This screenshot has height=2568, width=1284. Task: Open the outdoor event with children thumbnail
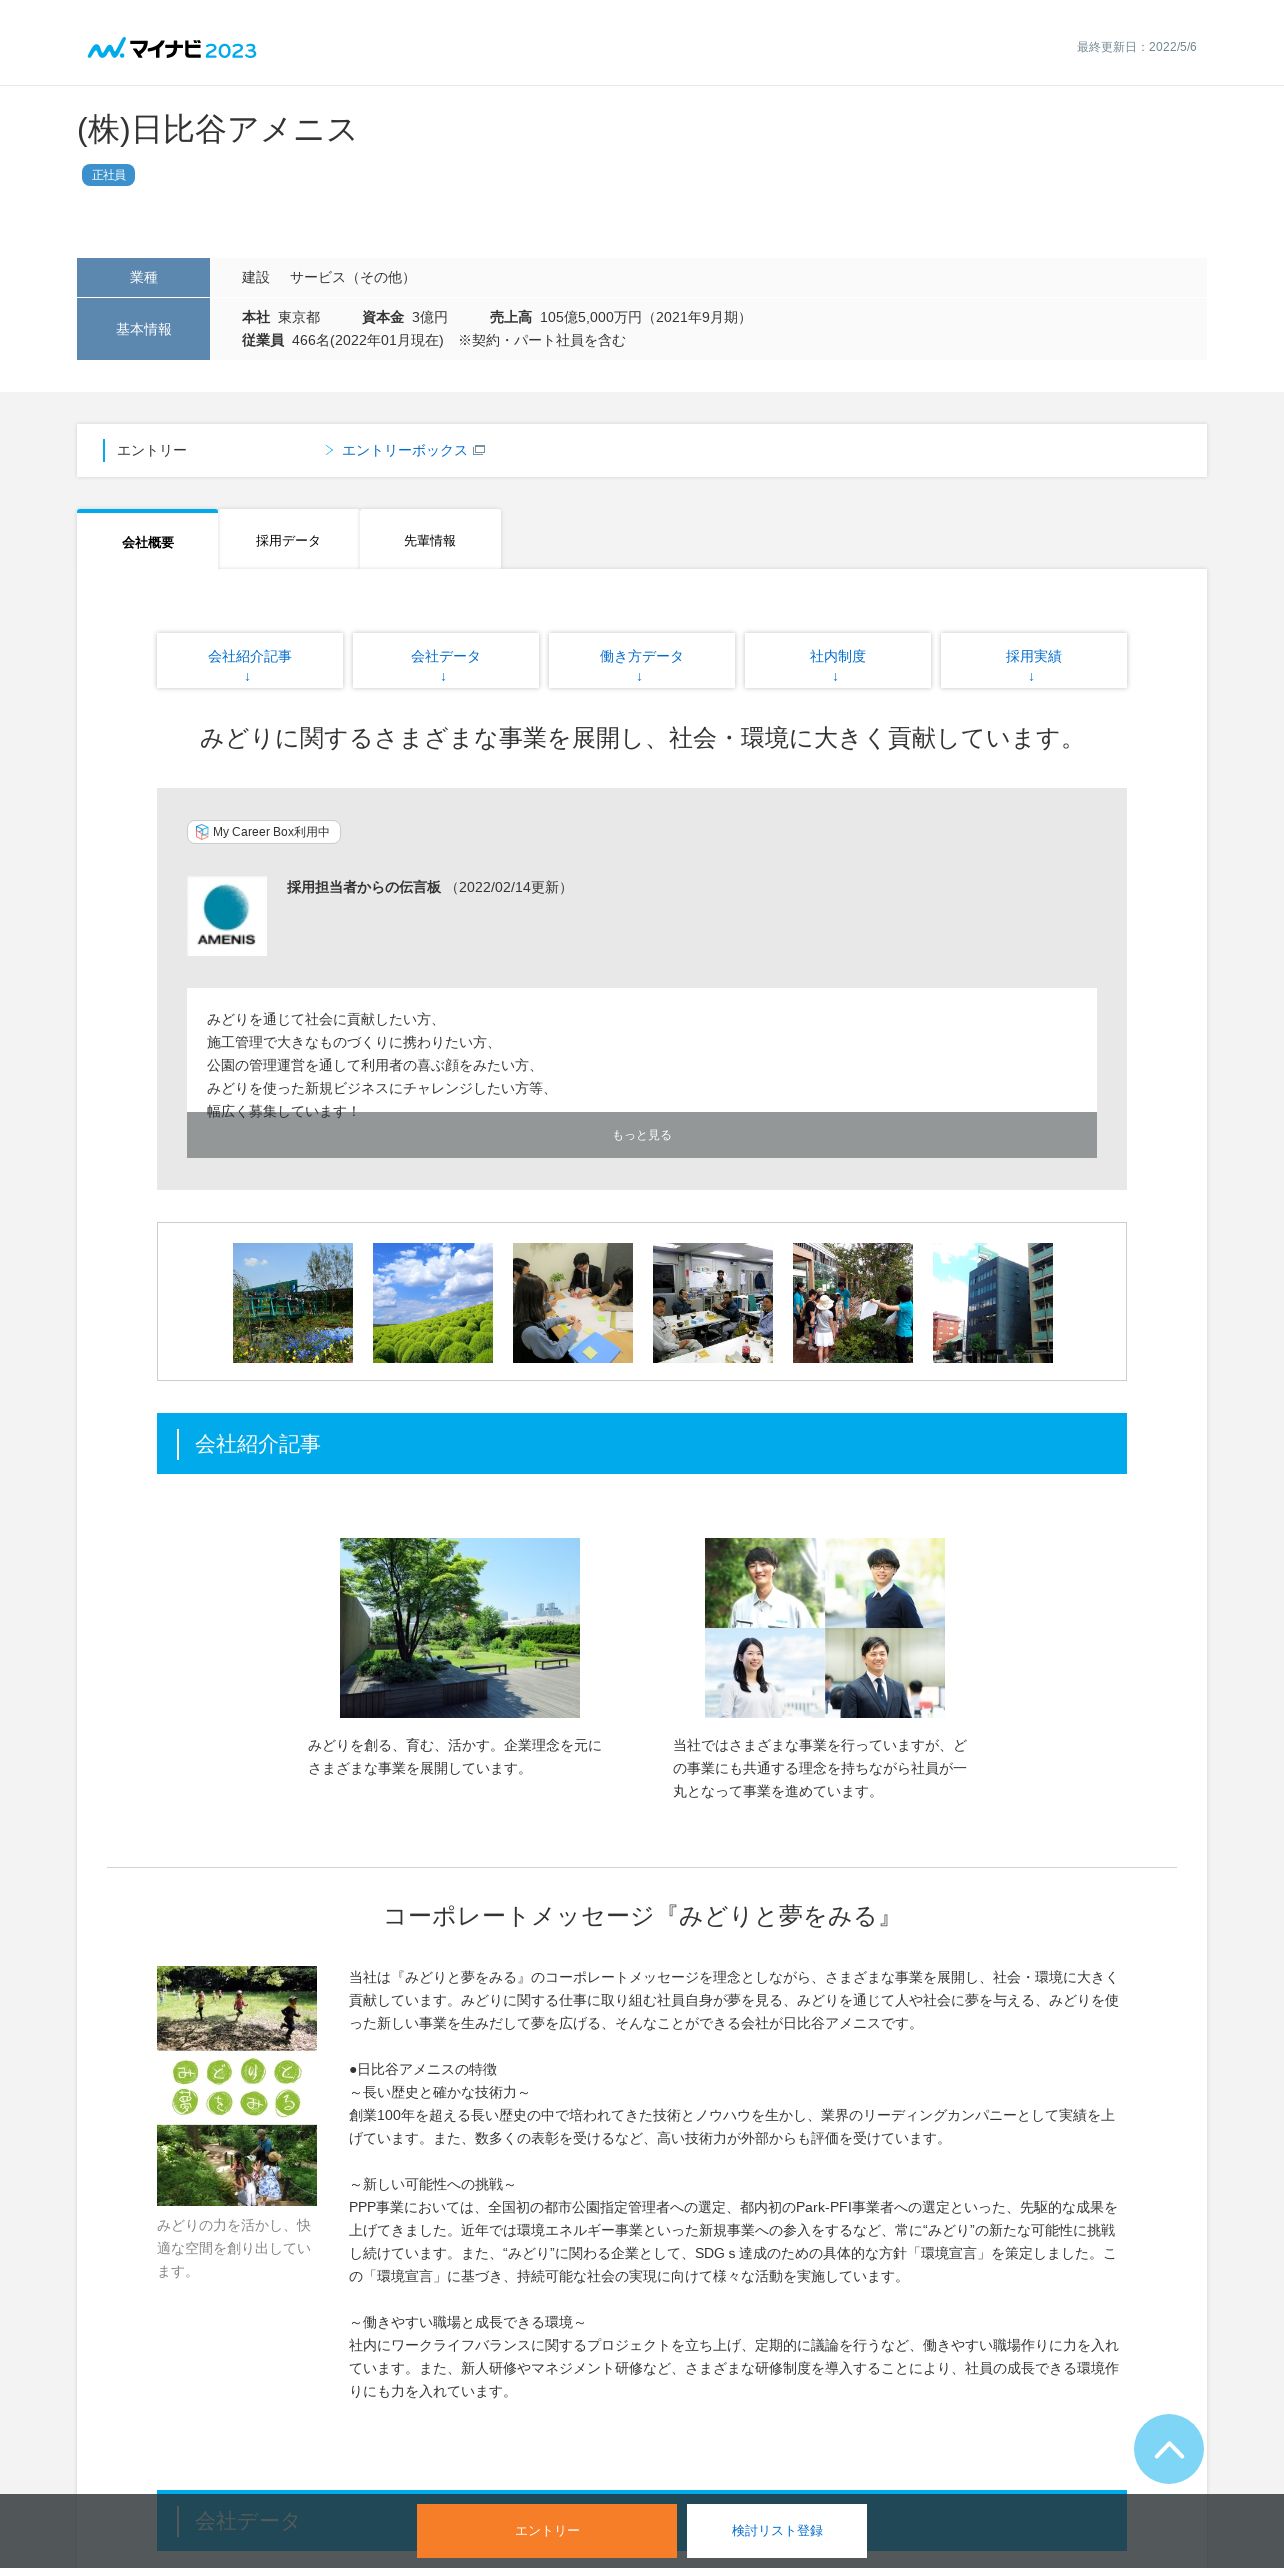coord(853,1303)
